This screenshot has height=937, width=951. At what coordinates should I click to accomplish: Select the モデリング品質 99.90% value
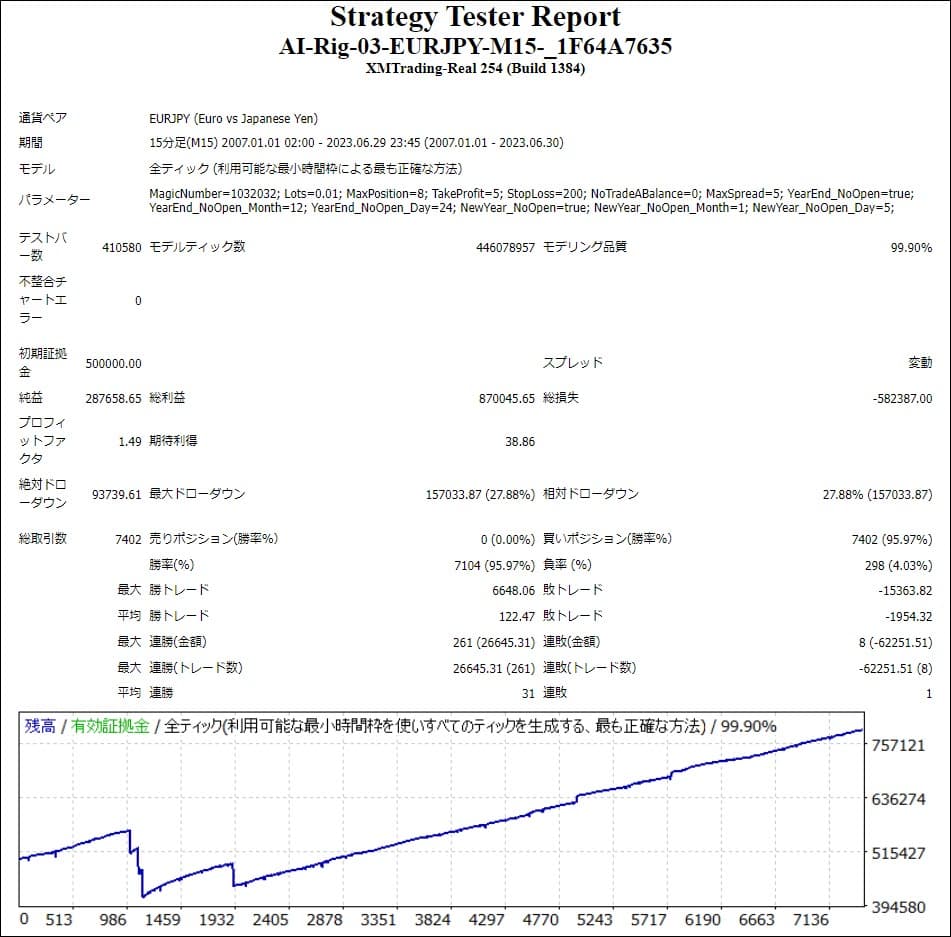pyautogui.click(x=911, y=247)
